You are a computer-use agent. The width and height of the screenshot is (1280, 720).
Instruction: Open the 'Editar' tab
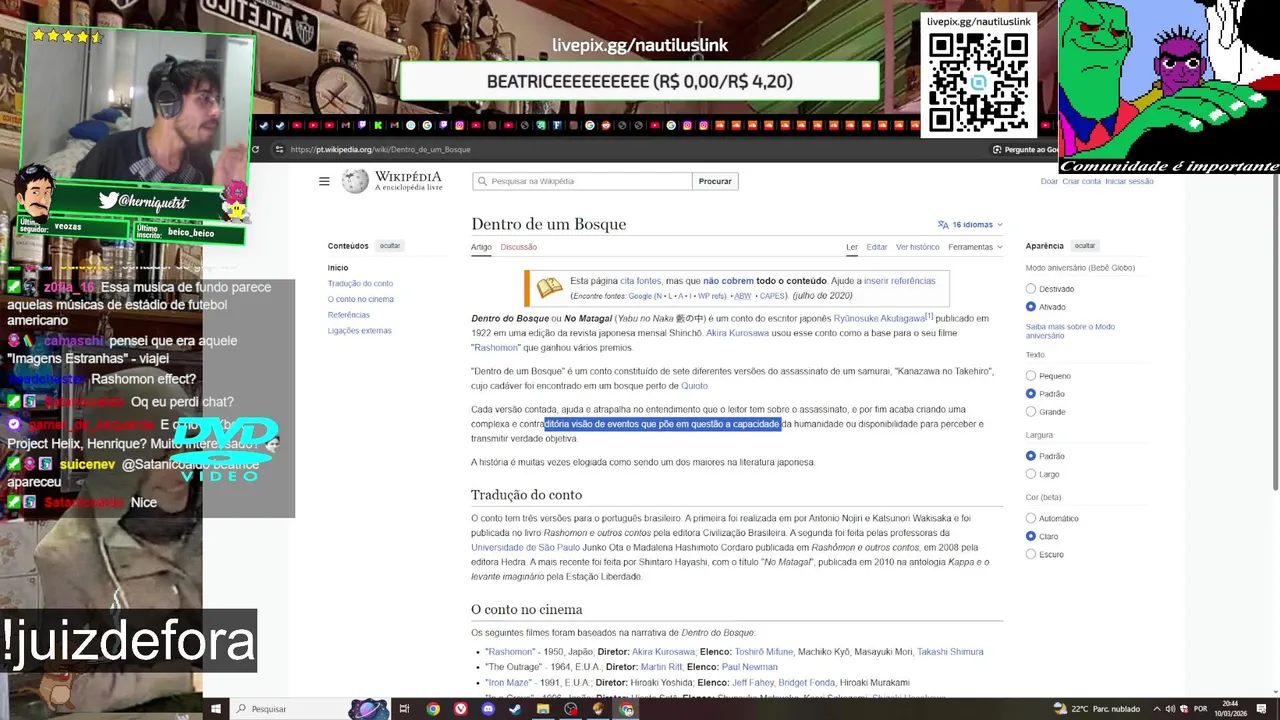click(877, 247)
